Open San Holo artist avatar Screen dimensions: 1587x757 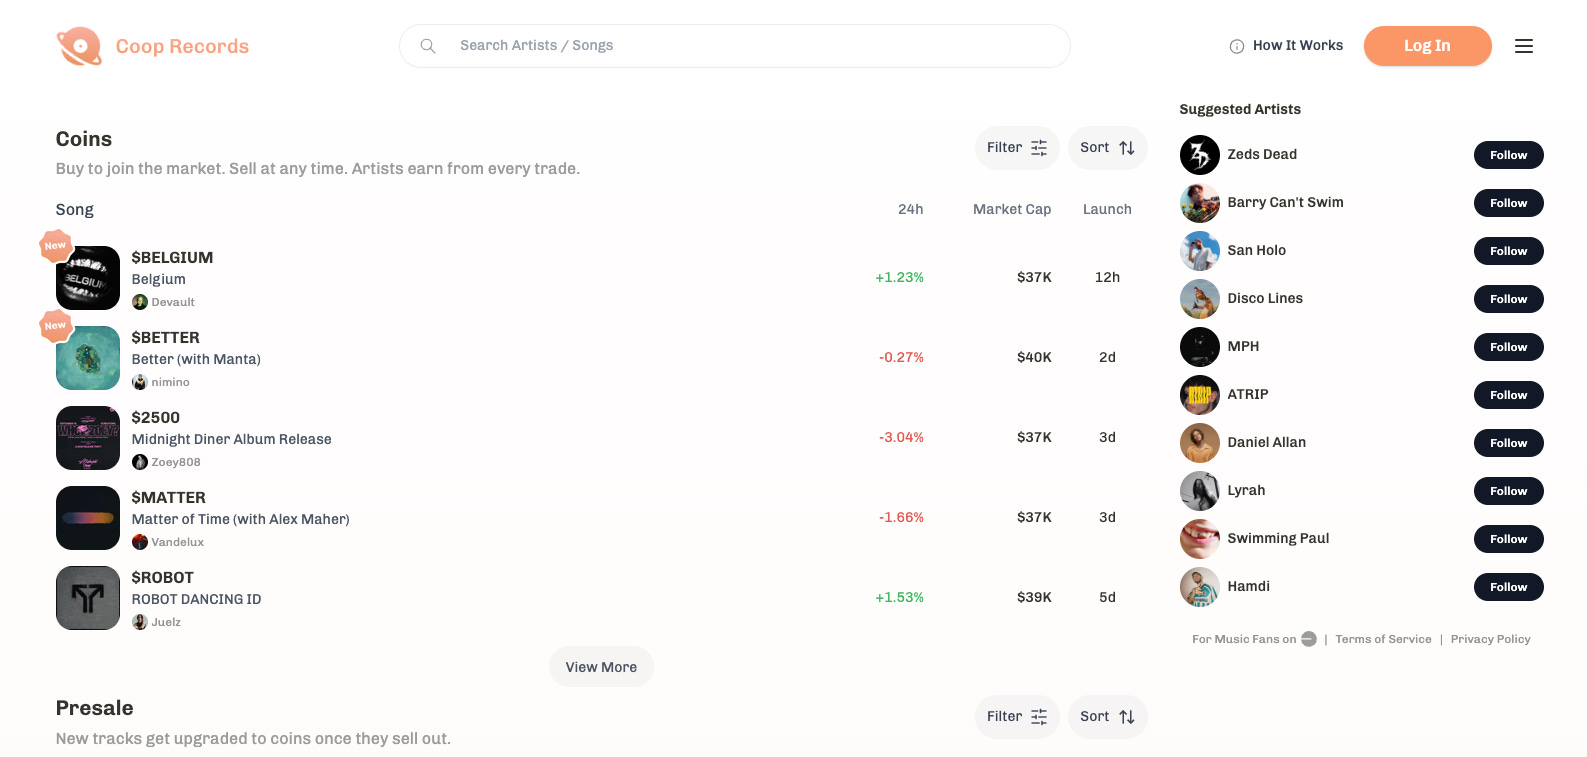(x=1200, y=251)
